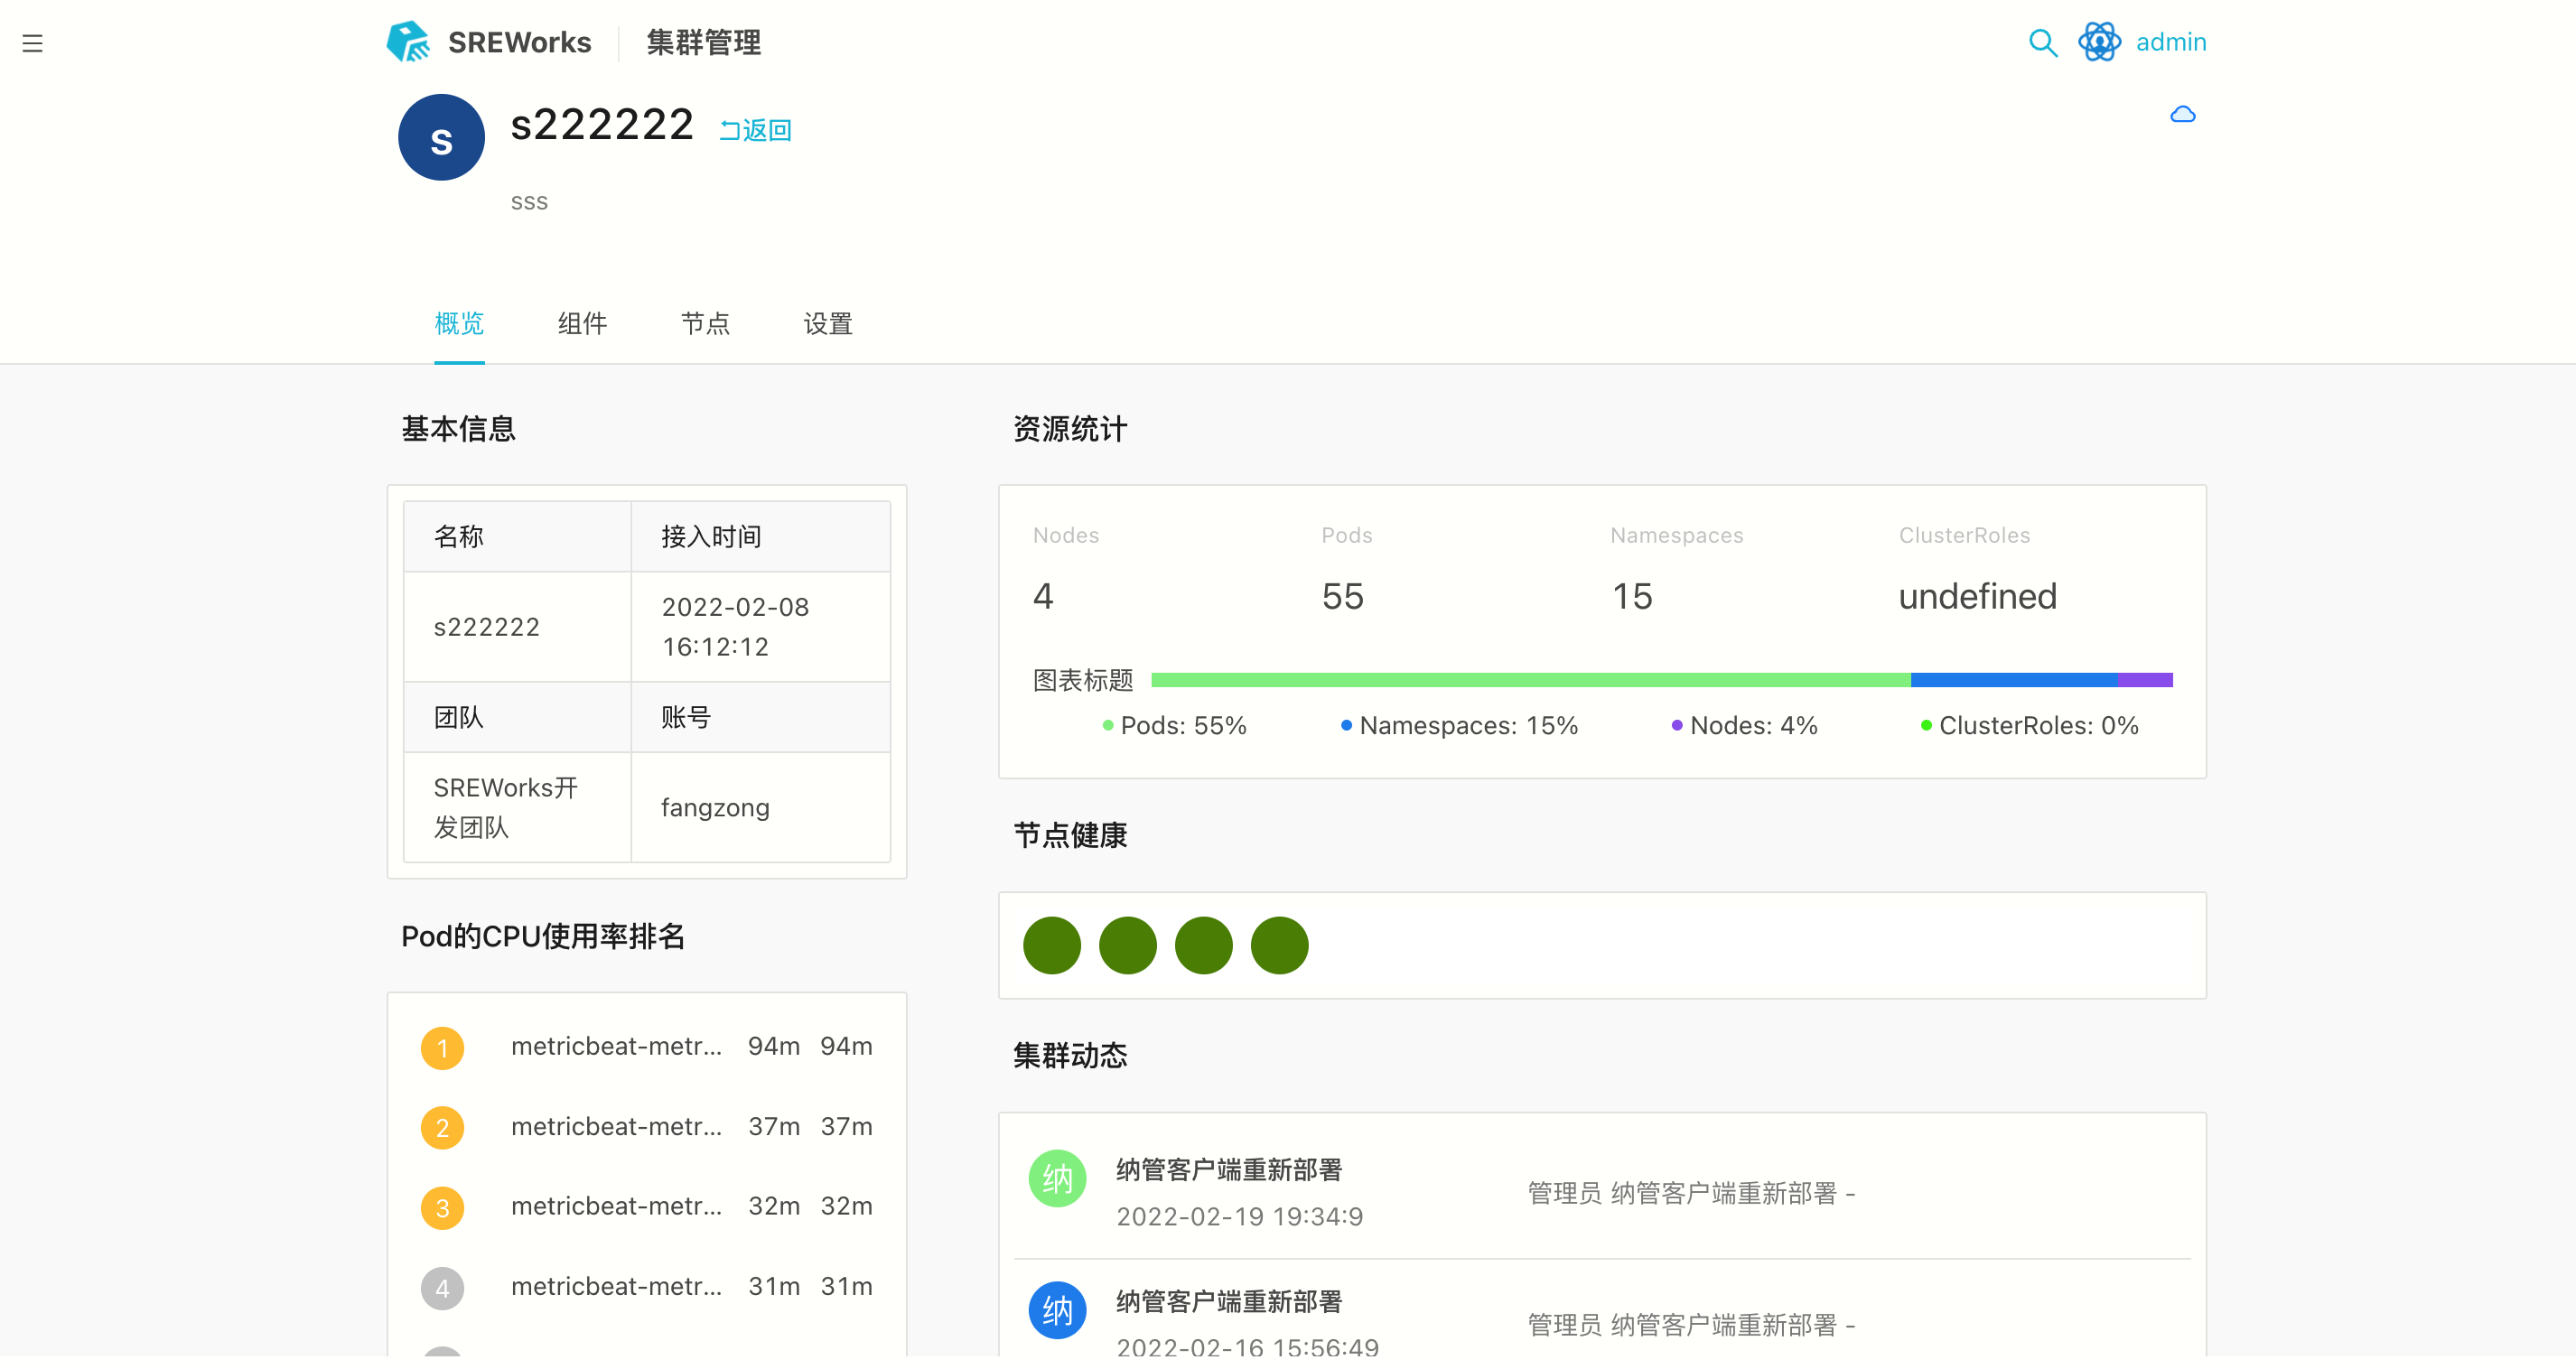Image resolution: width=2576 pixels, height=1369 pixels.
Task: Click the cloud icon below admin
Action: 2182,115
